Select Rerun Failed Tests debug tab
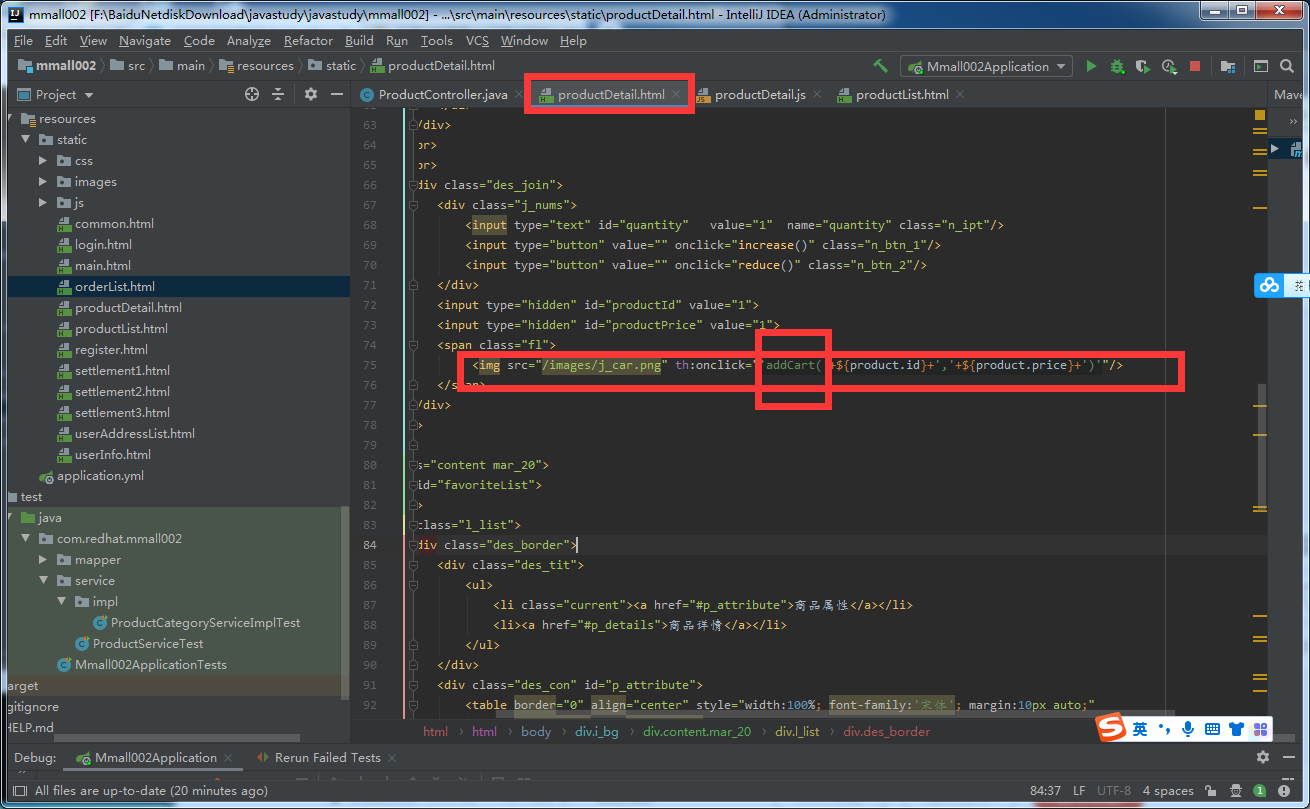The height and width of the screenshot is (809, 1310). (328, 757)
